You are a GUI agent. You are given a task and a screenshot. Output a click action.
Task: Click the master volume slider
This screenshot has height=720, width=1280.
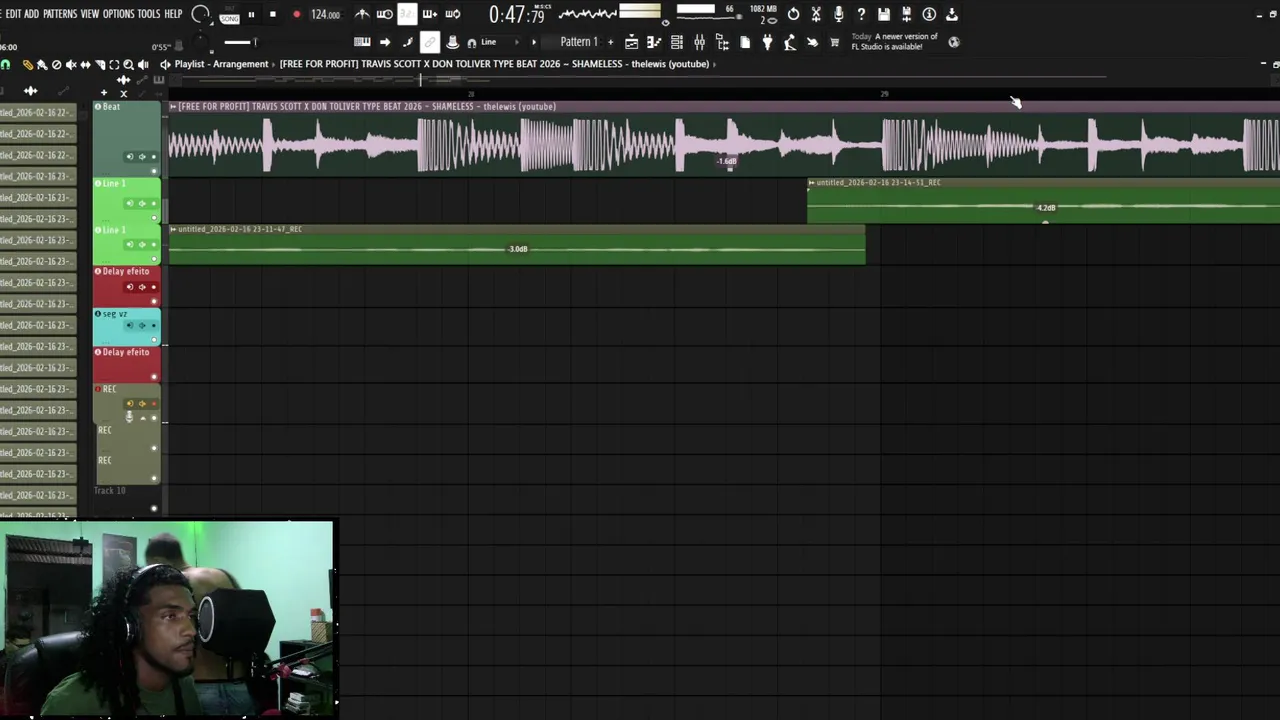tap(240, 42)
